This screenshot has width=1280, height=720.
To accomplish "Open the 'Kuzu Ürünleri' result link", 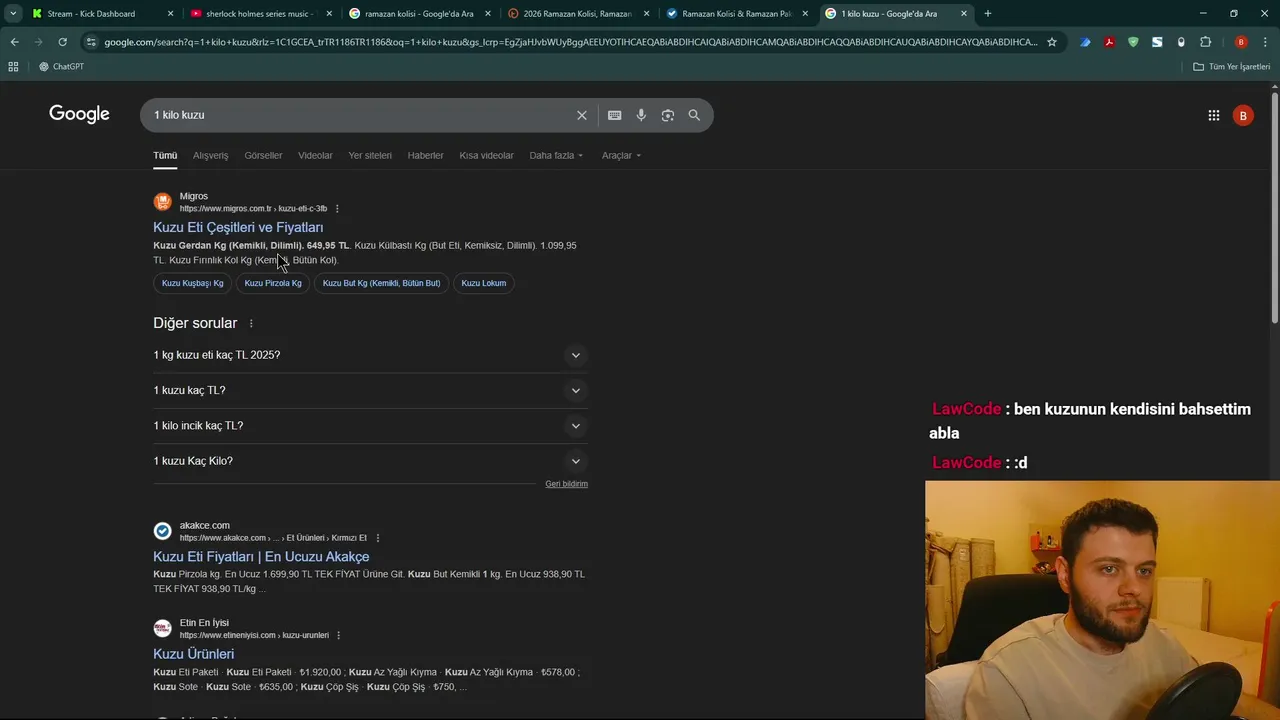I will coord(193,653).
